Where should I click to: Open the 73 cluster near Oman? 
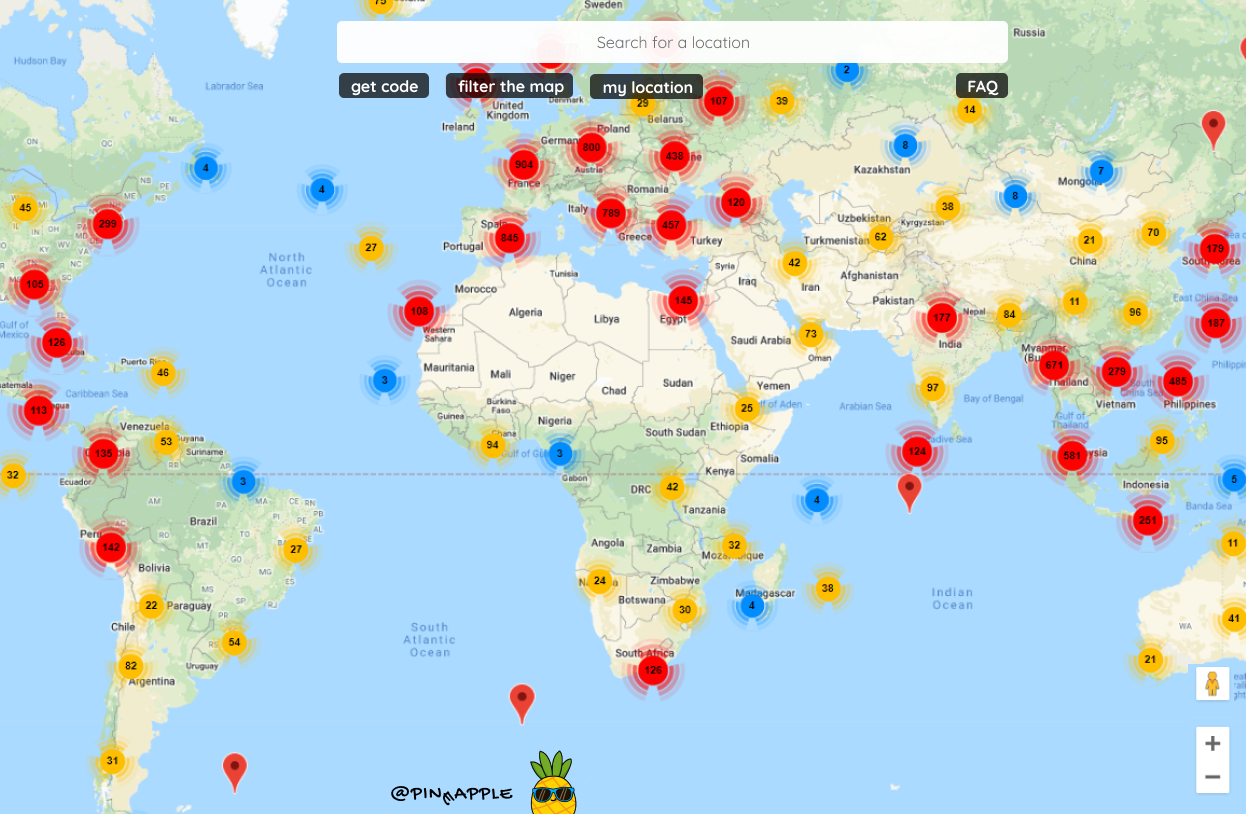click(x=810, y=334)
